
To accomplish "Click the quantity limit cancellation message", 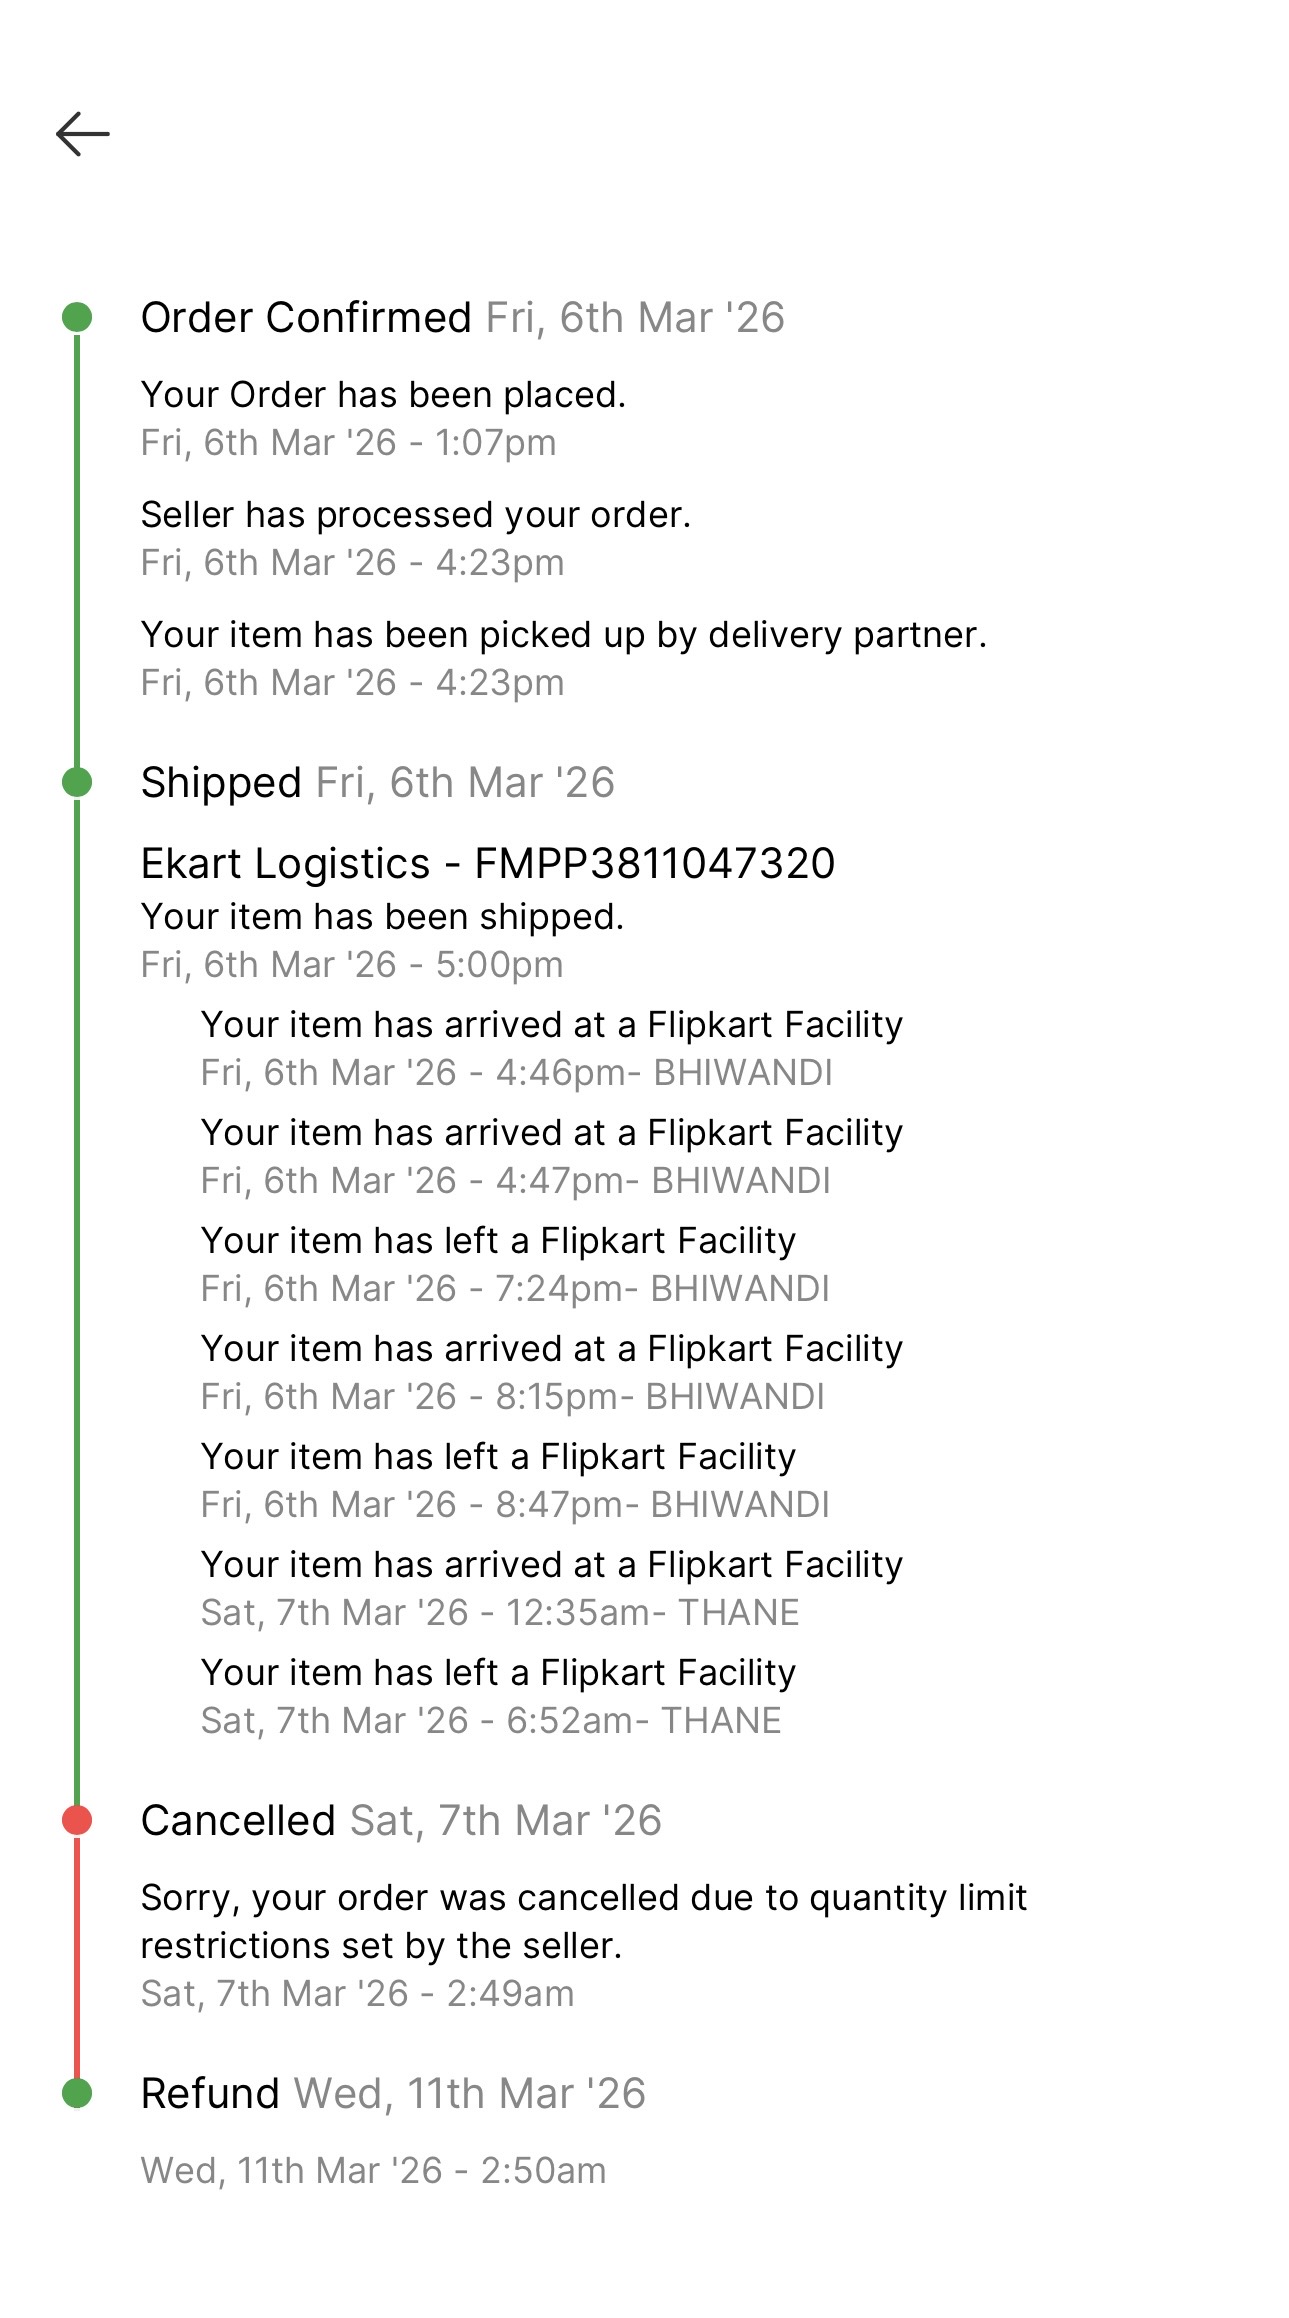I will click(584, 1921).
